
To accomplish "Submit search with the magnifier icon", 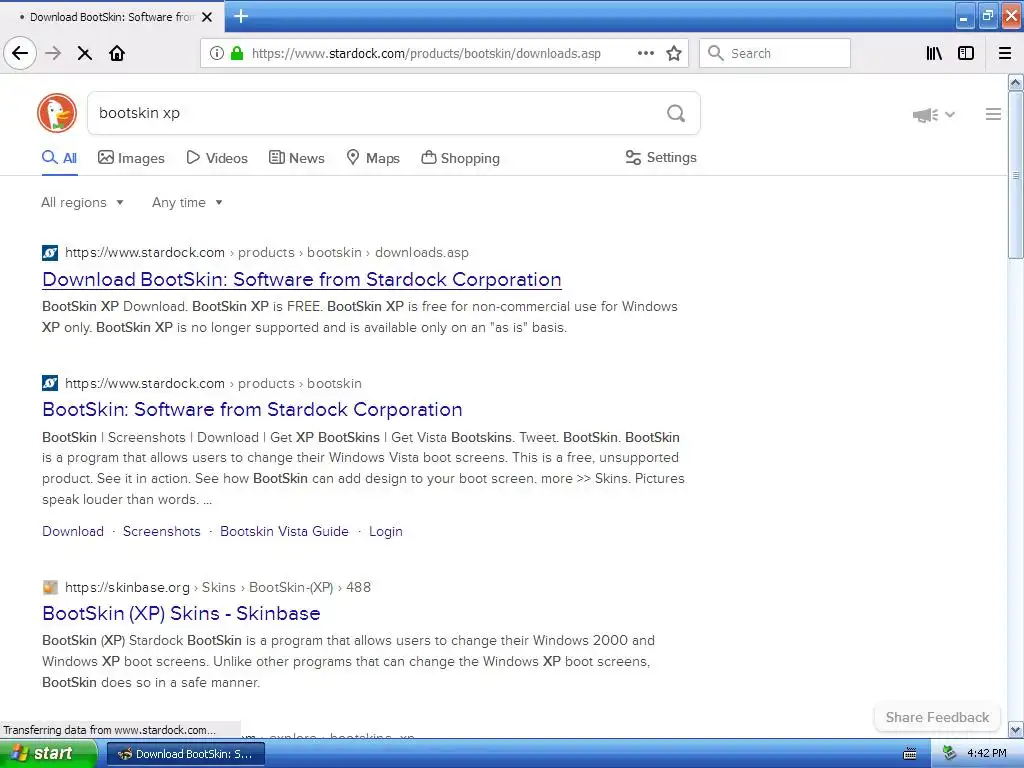I will point(676,113).
